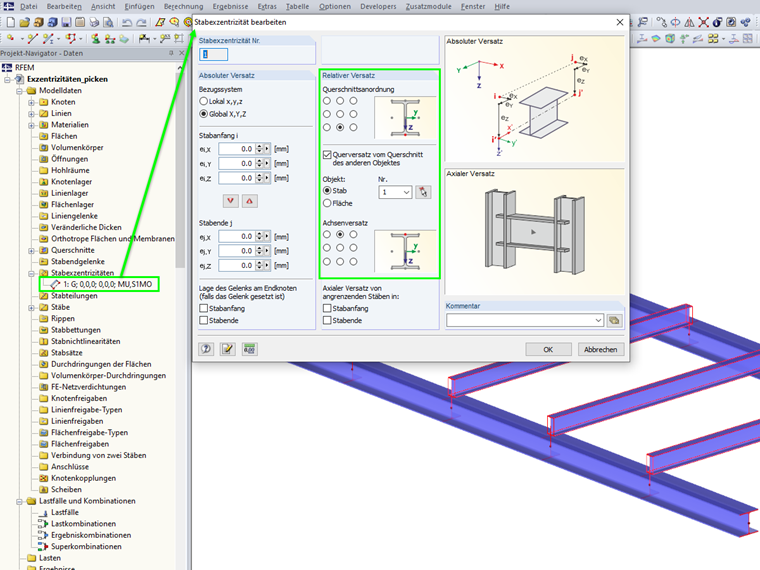Image resolution: width=760 pixels, height=570 pixels.
Task: Click the Abbrechen button
Action: click(x=601, y=349)
